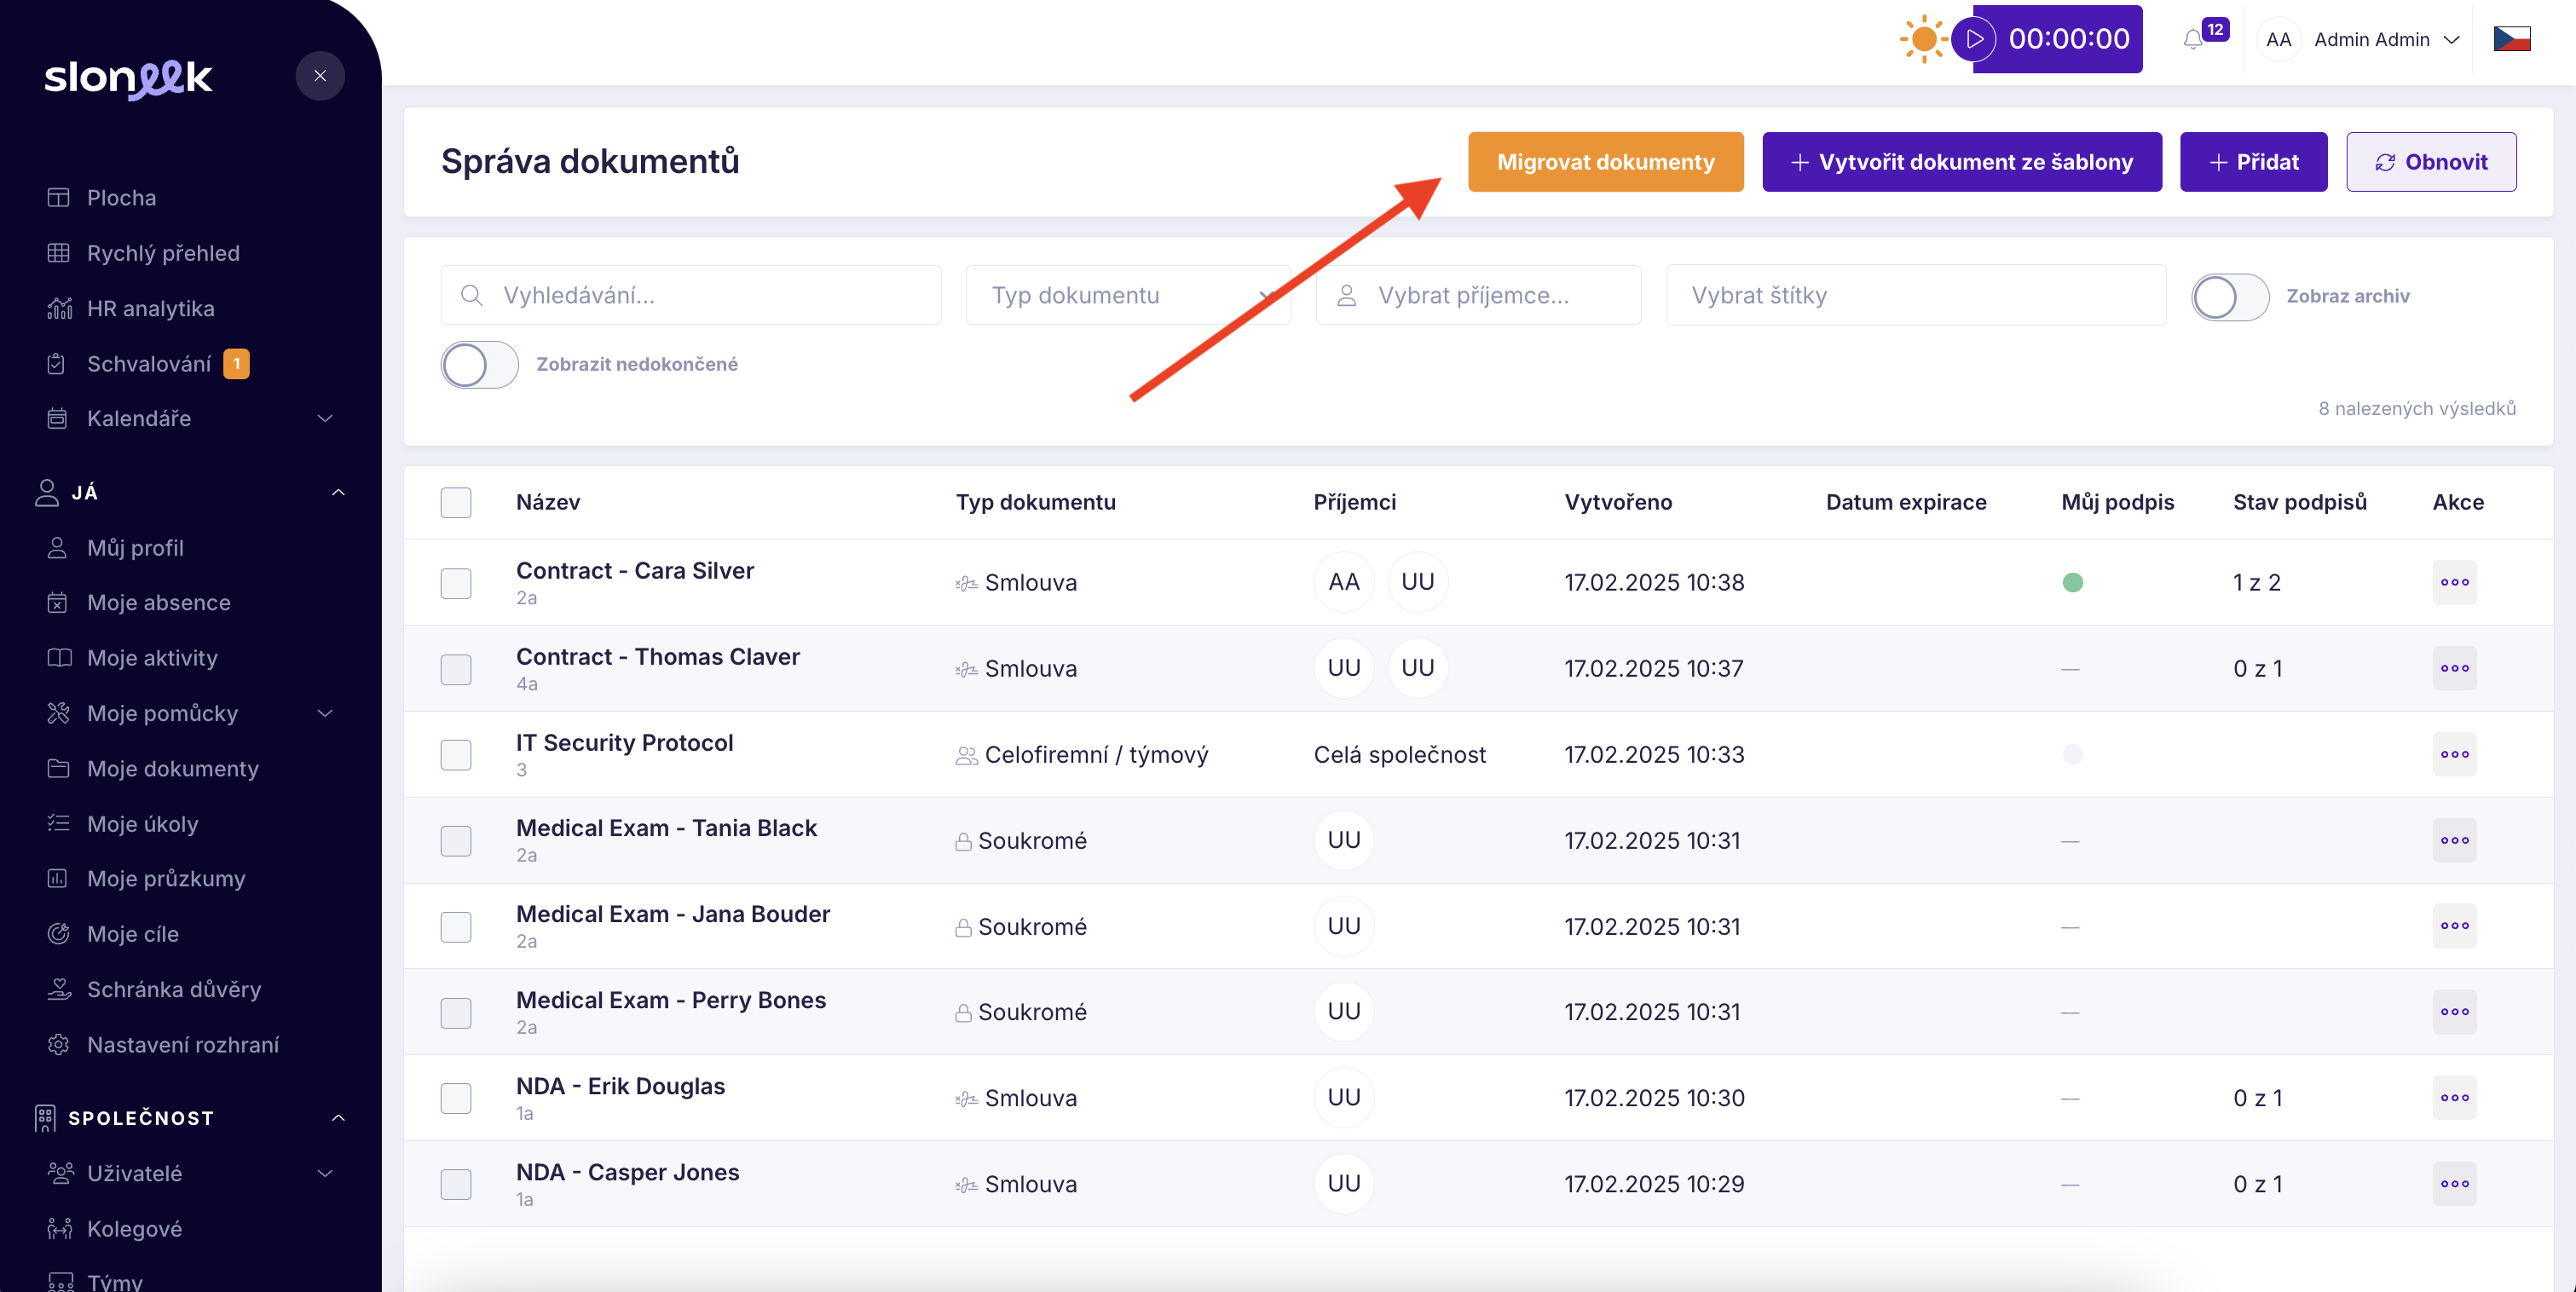Expand the Uživatelé submenu
The image size is (2576, 1292).
[325, 1173]
